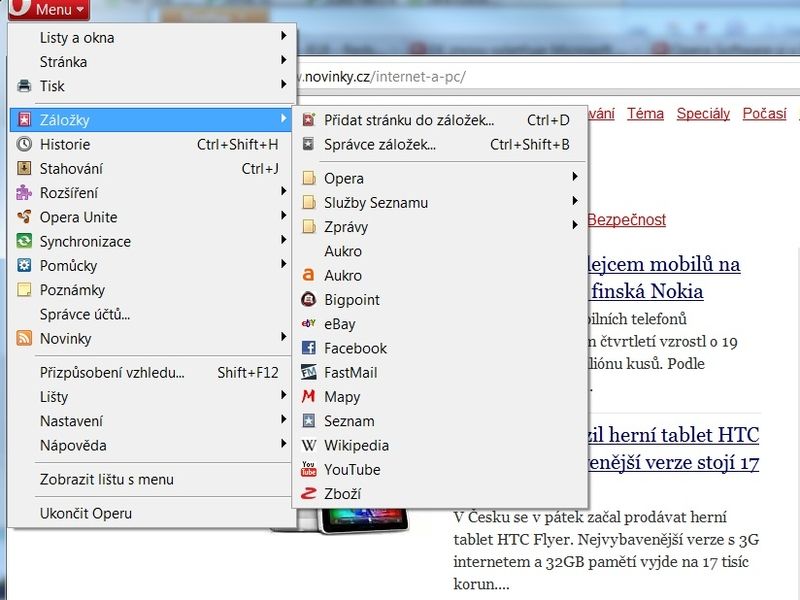The height and width of the screenshot is (600, 800).
Task: Open the Lišty menu item
Action: tap(152, 397)
